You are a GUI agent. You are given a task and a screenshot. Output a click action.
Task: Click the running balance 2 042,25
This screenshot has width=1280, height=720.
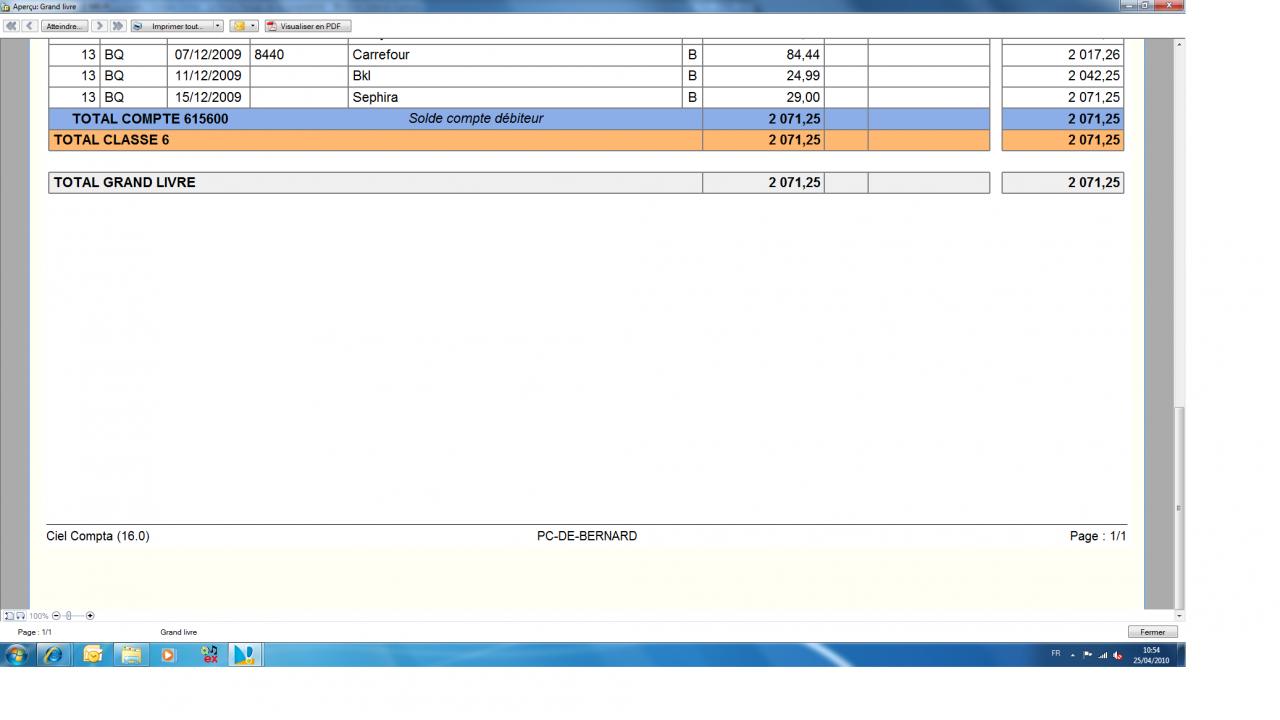1094,76
